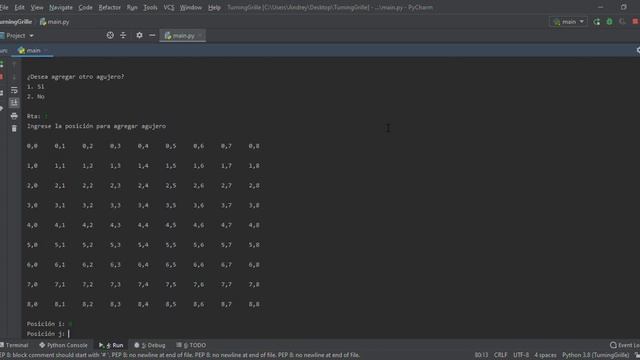This screenshot has height=360, width=640.
Task: Click the UTF-8 encoding in status bar
Action: [521, 355]
